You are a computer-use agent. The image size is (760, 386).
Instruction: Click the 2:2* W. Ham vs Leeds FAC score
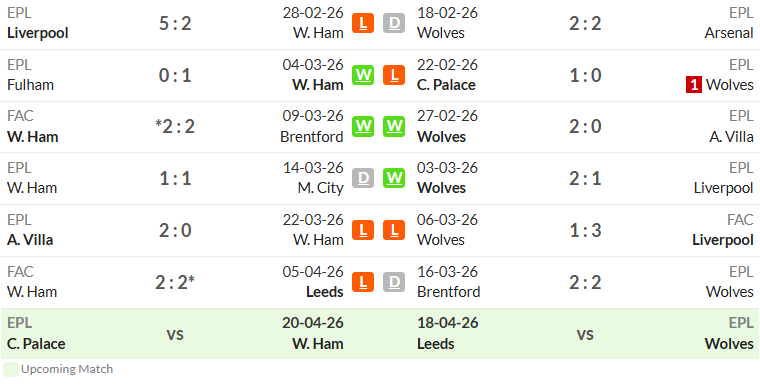pos(175,282)
